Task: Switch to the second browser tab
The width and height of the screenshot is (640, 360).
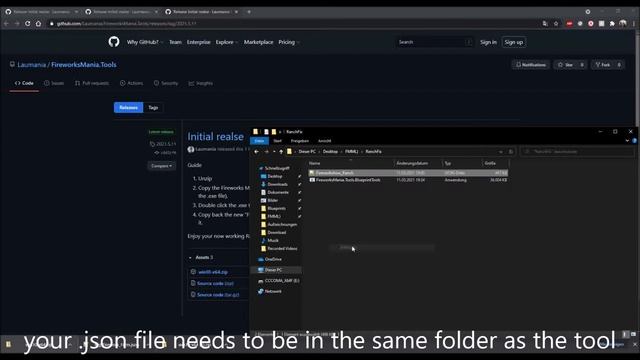Action: tap(121, 12)
